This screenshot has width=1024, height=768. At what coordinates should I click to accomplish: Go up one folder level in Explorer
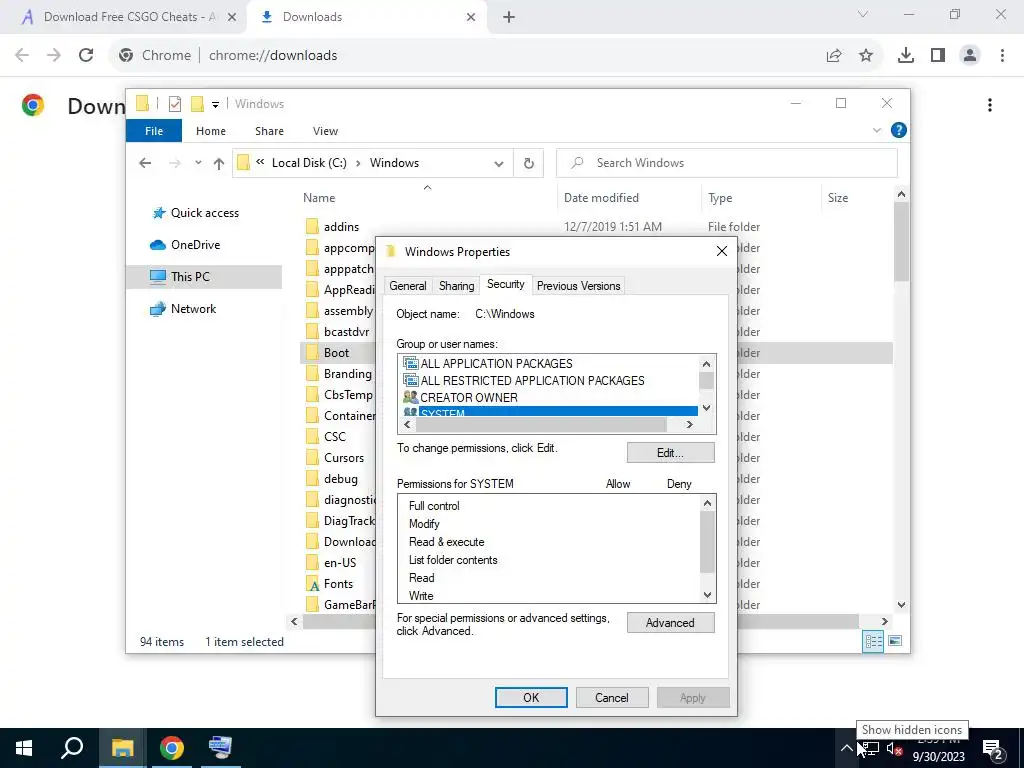point(219,163)
